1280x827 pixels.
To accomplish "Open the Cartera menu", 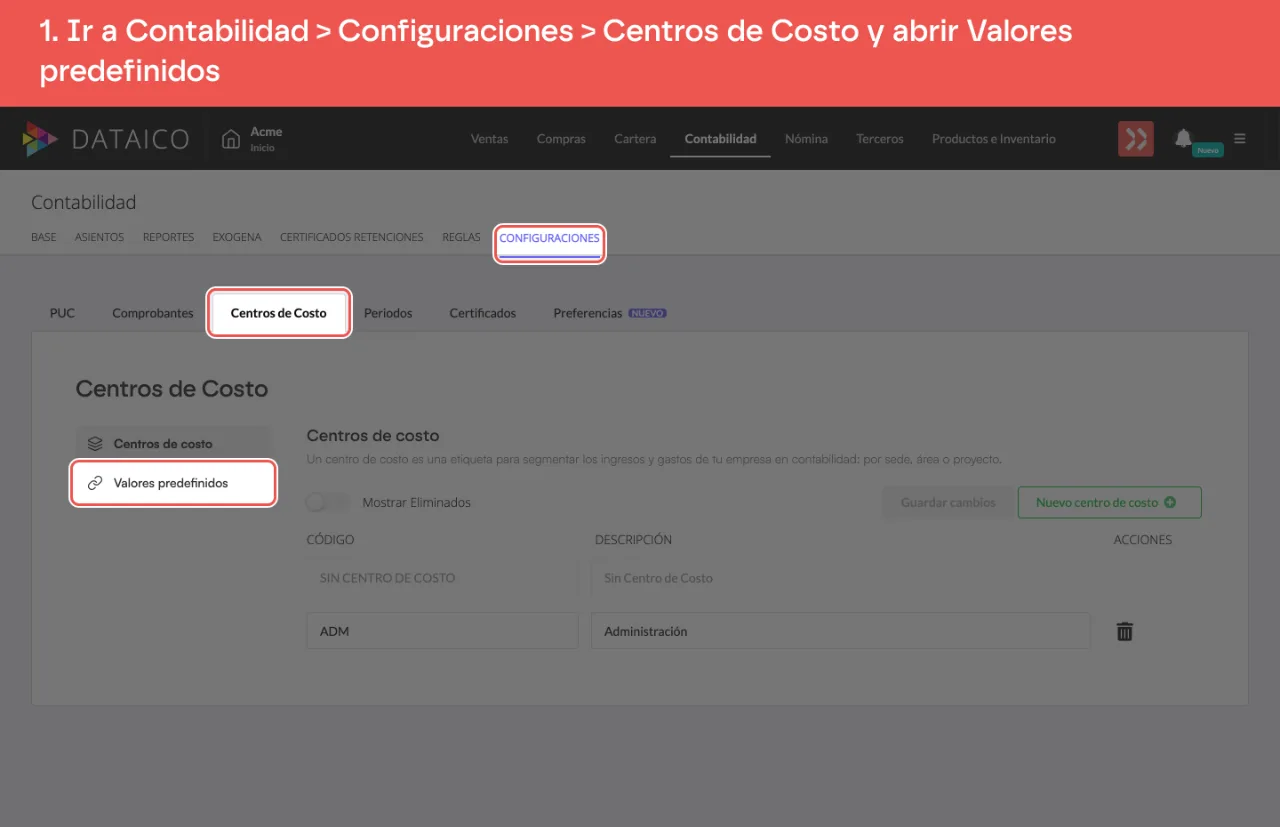I will 635,139.
